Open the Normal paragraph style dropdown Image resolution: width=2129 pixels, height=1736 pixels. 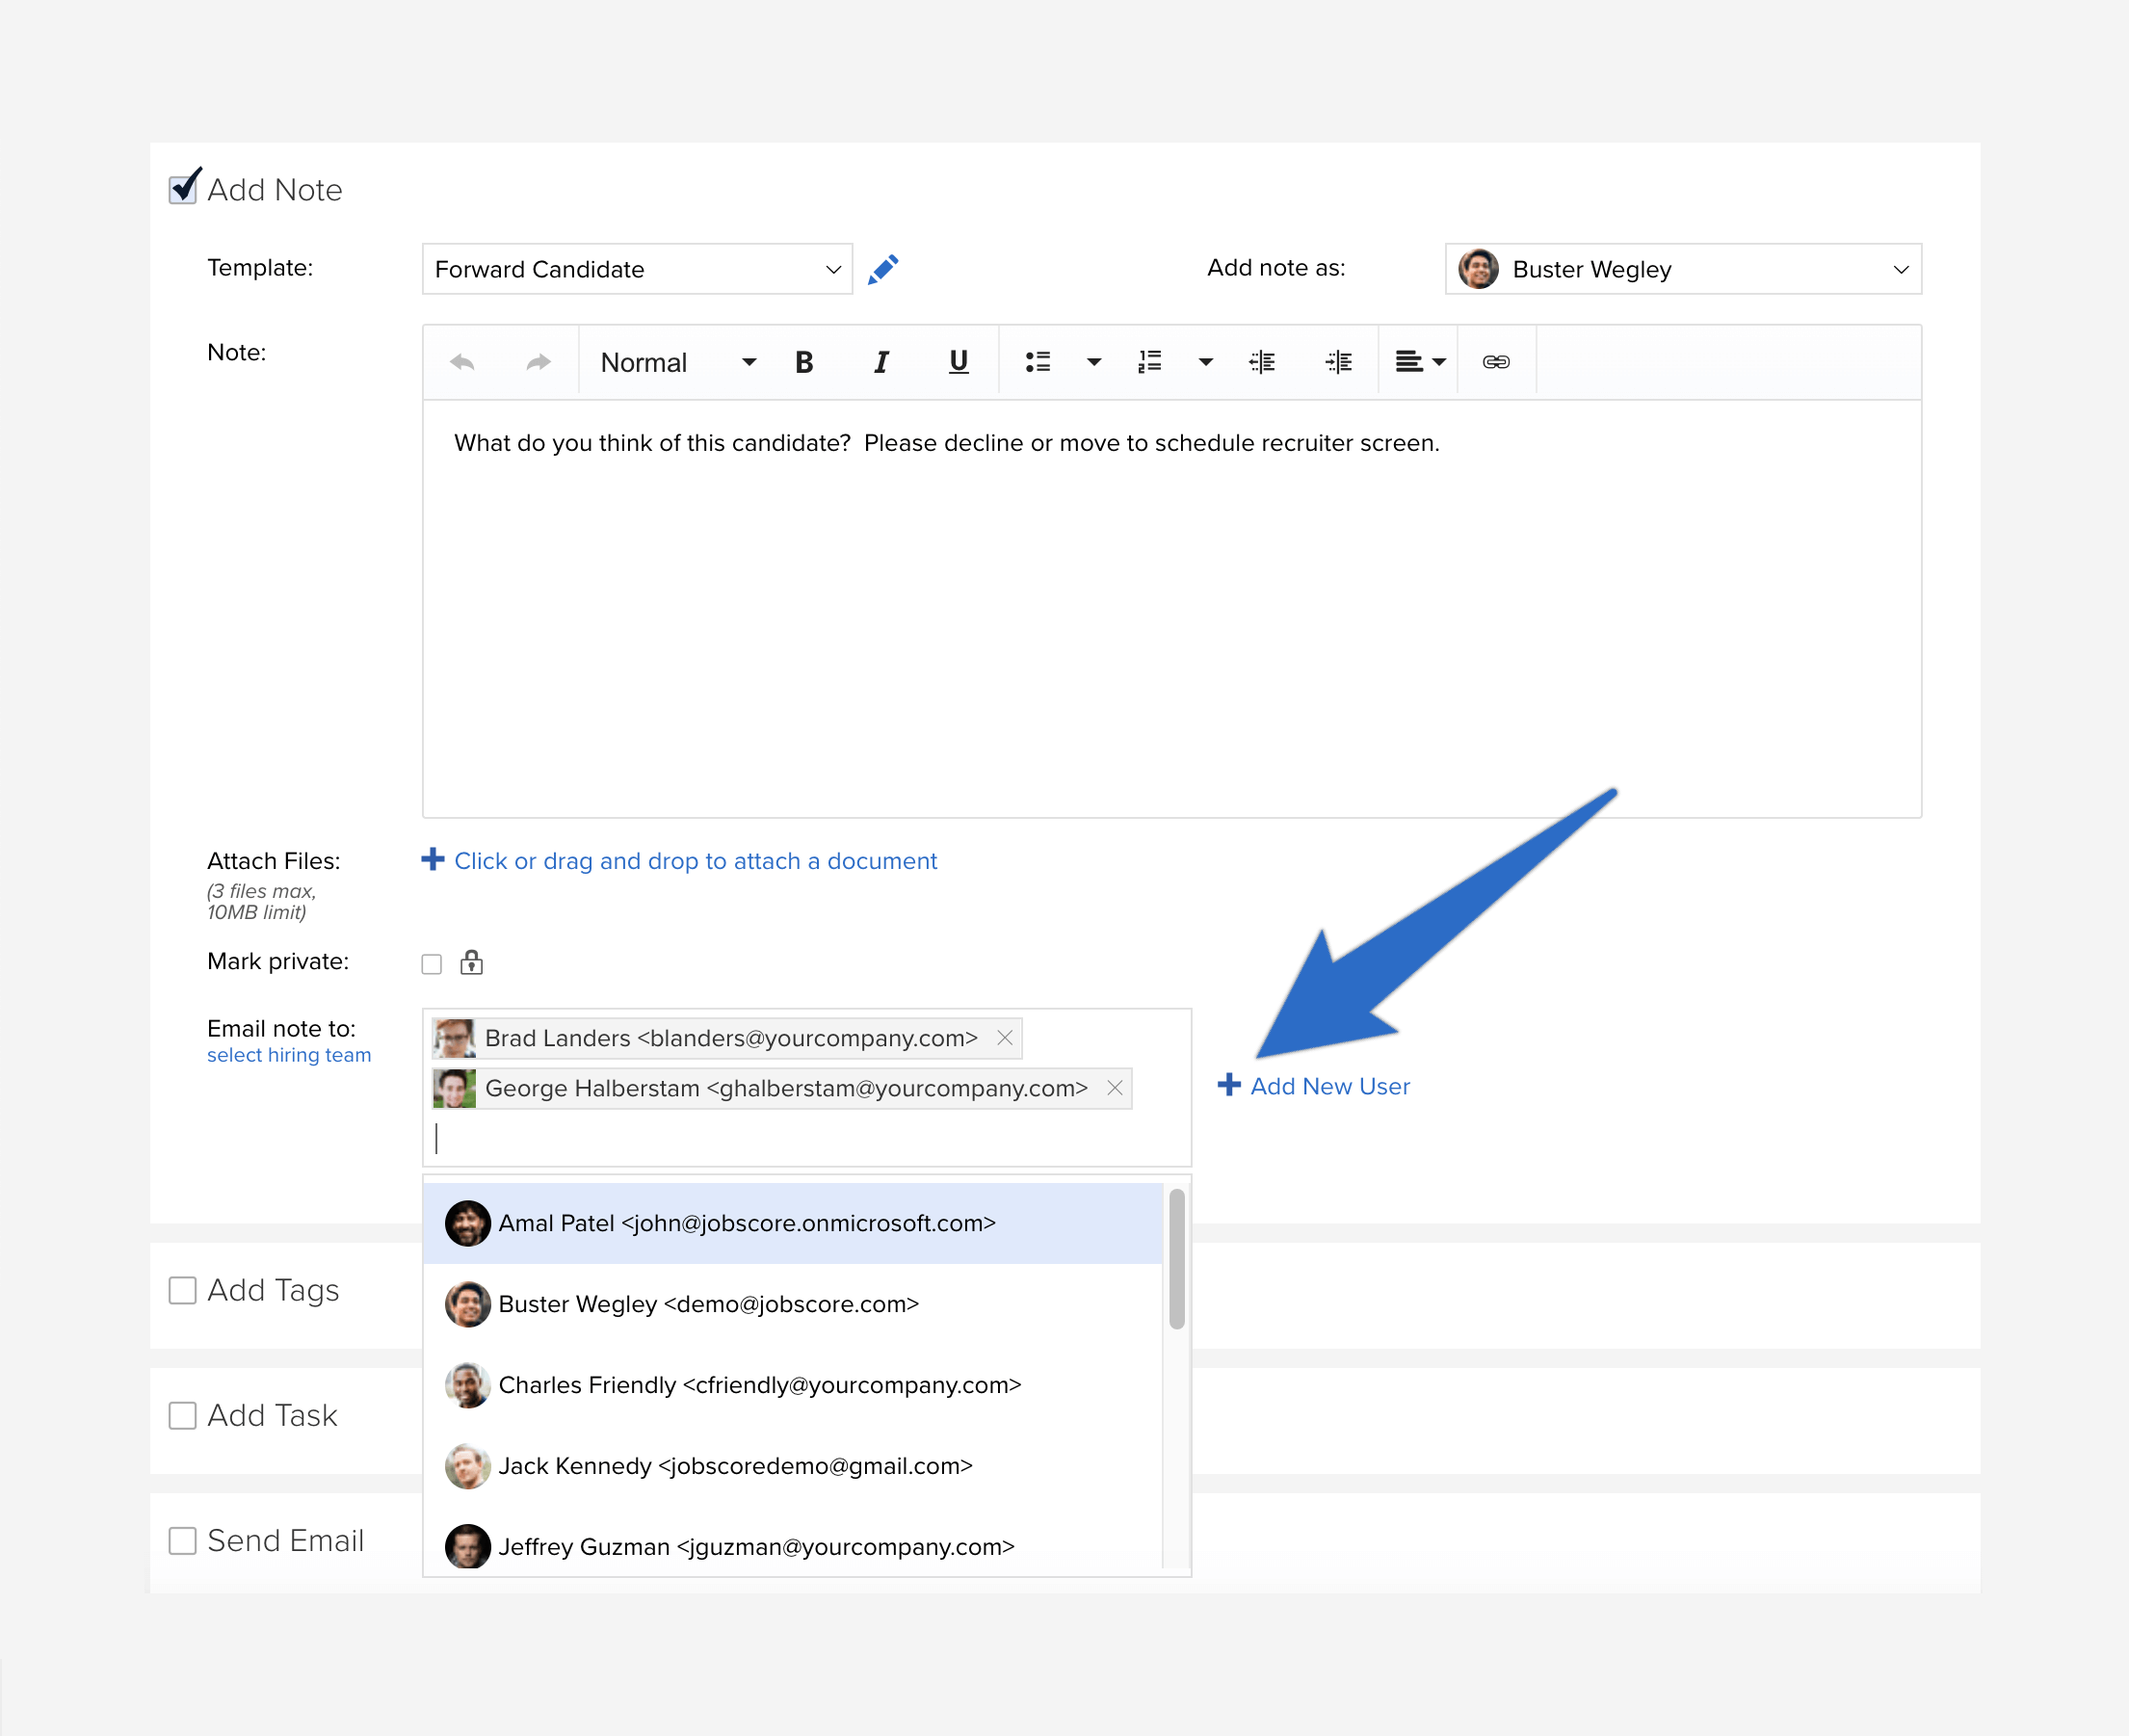click(x=678, y=362)
